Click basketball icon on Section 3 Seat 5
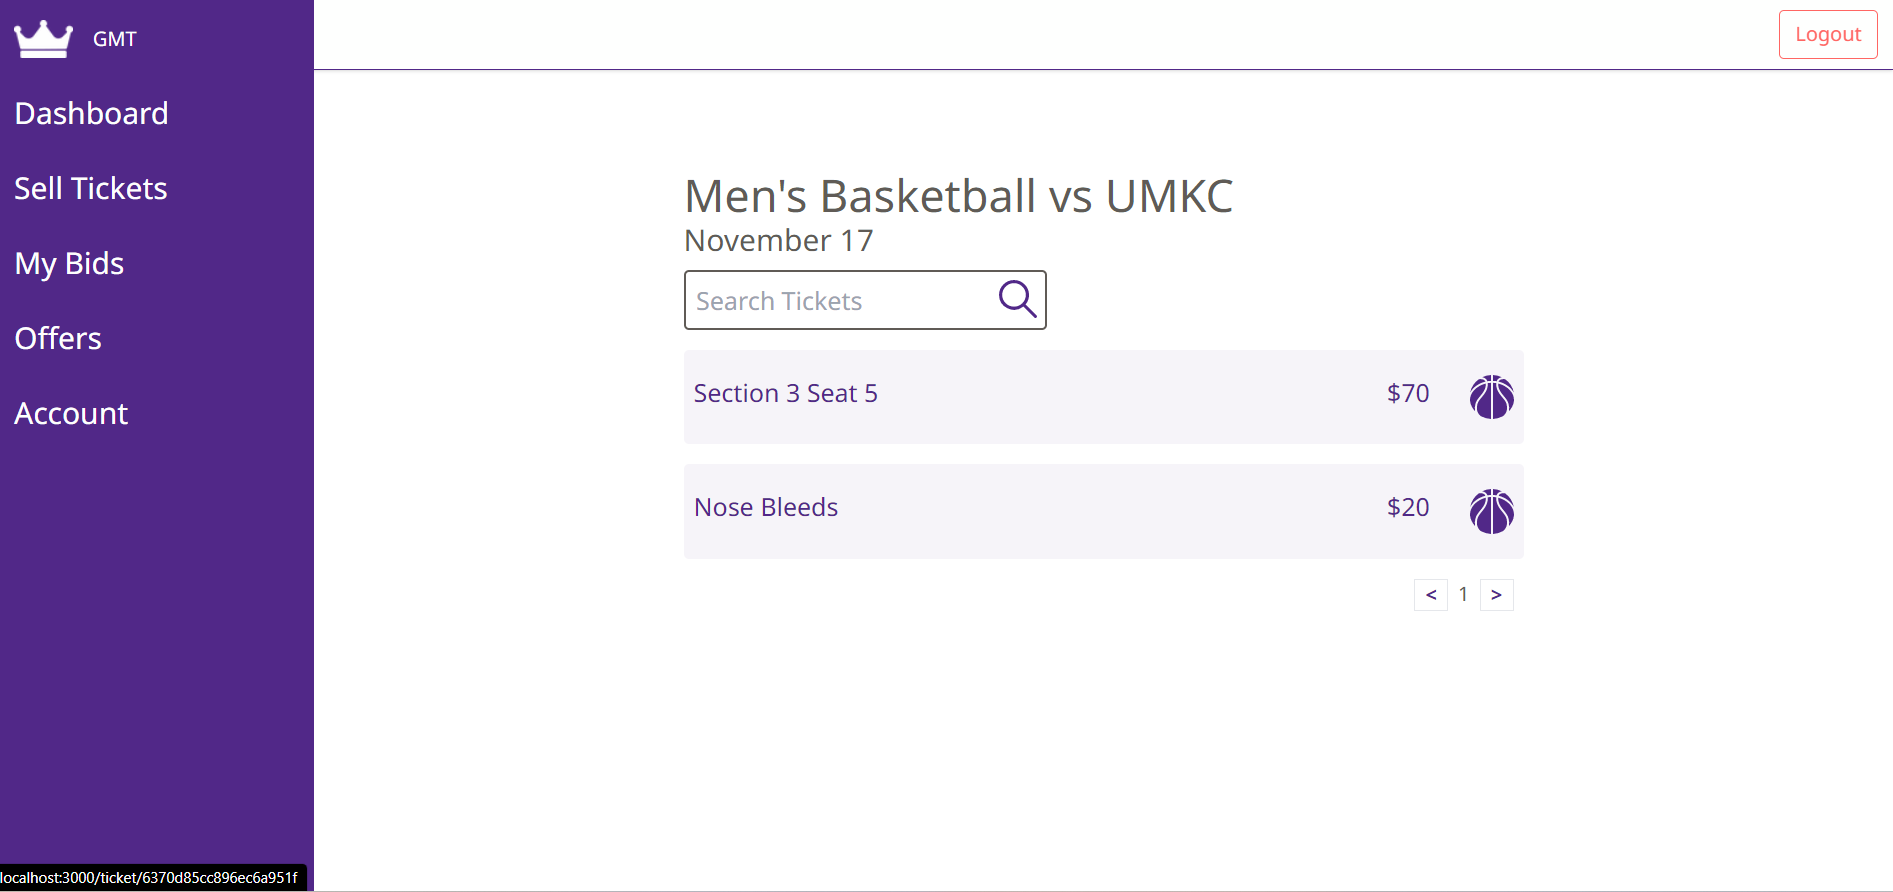1893x892 pixels. click(1491, 397)
